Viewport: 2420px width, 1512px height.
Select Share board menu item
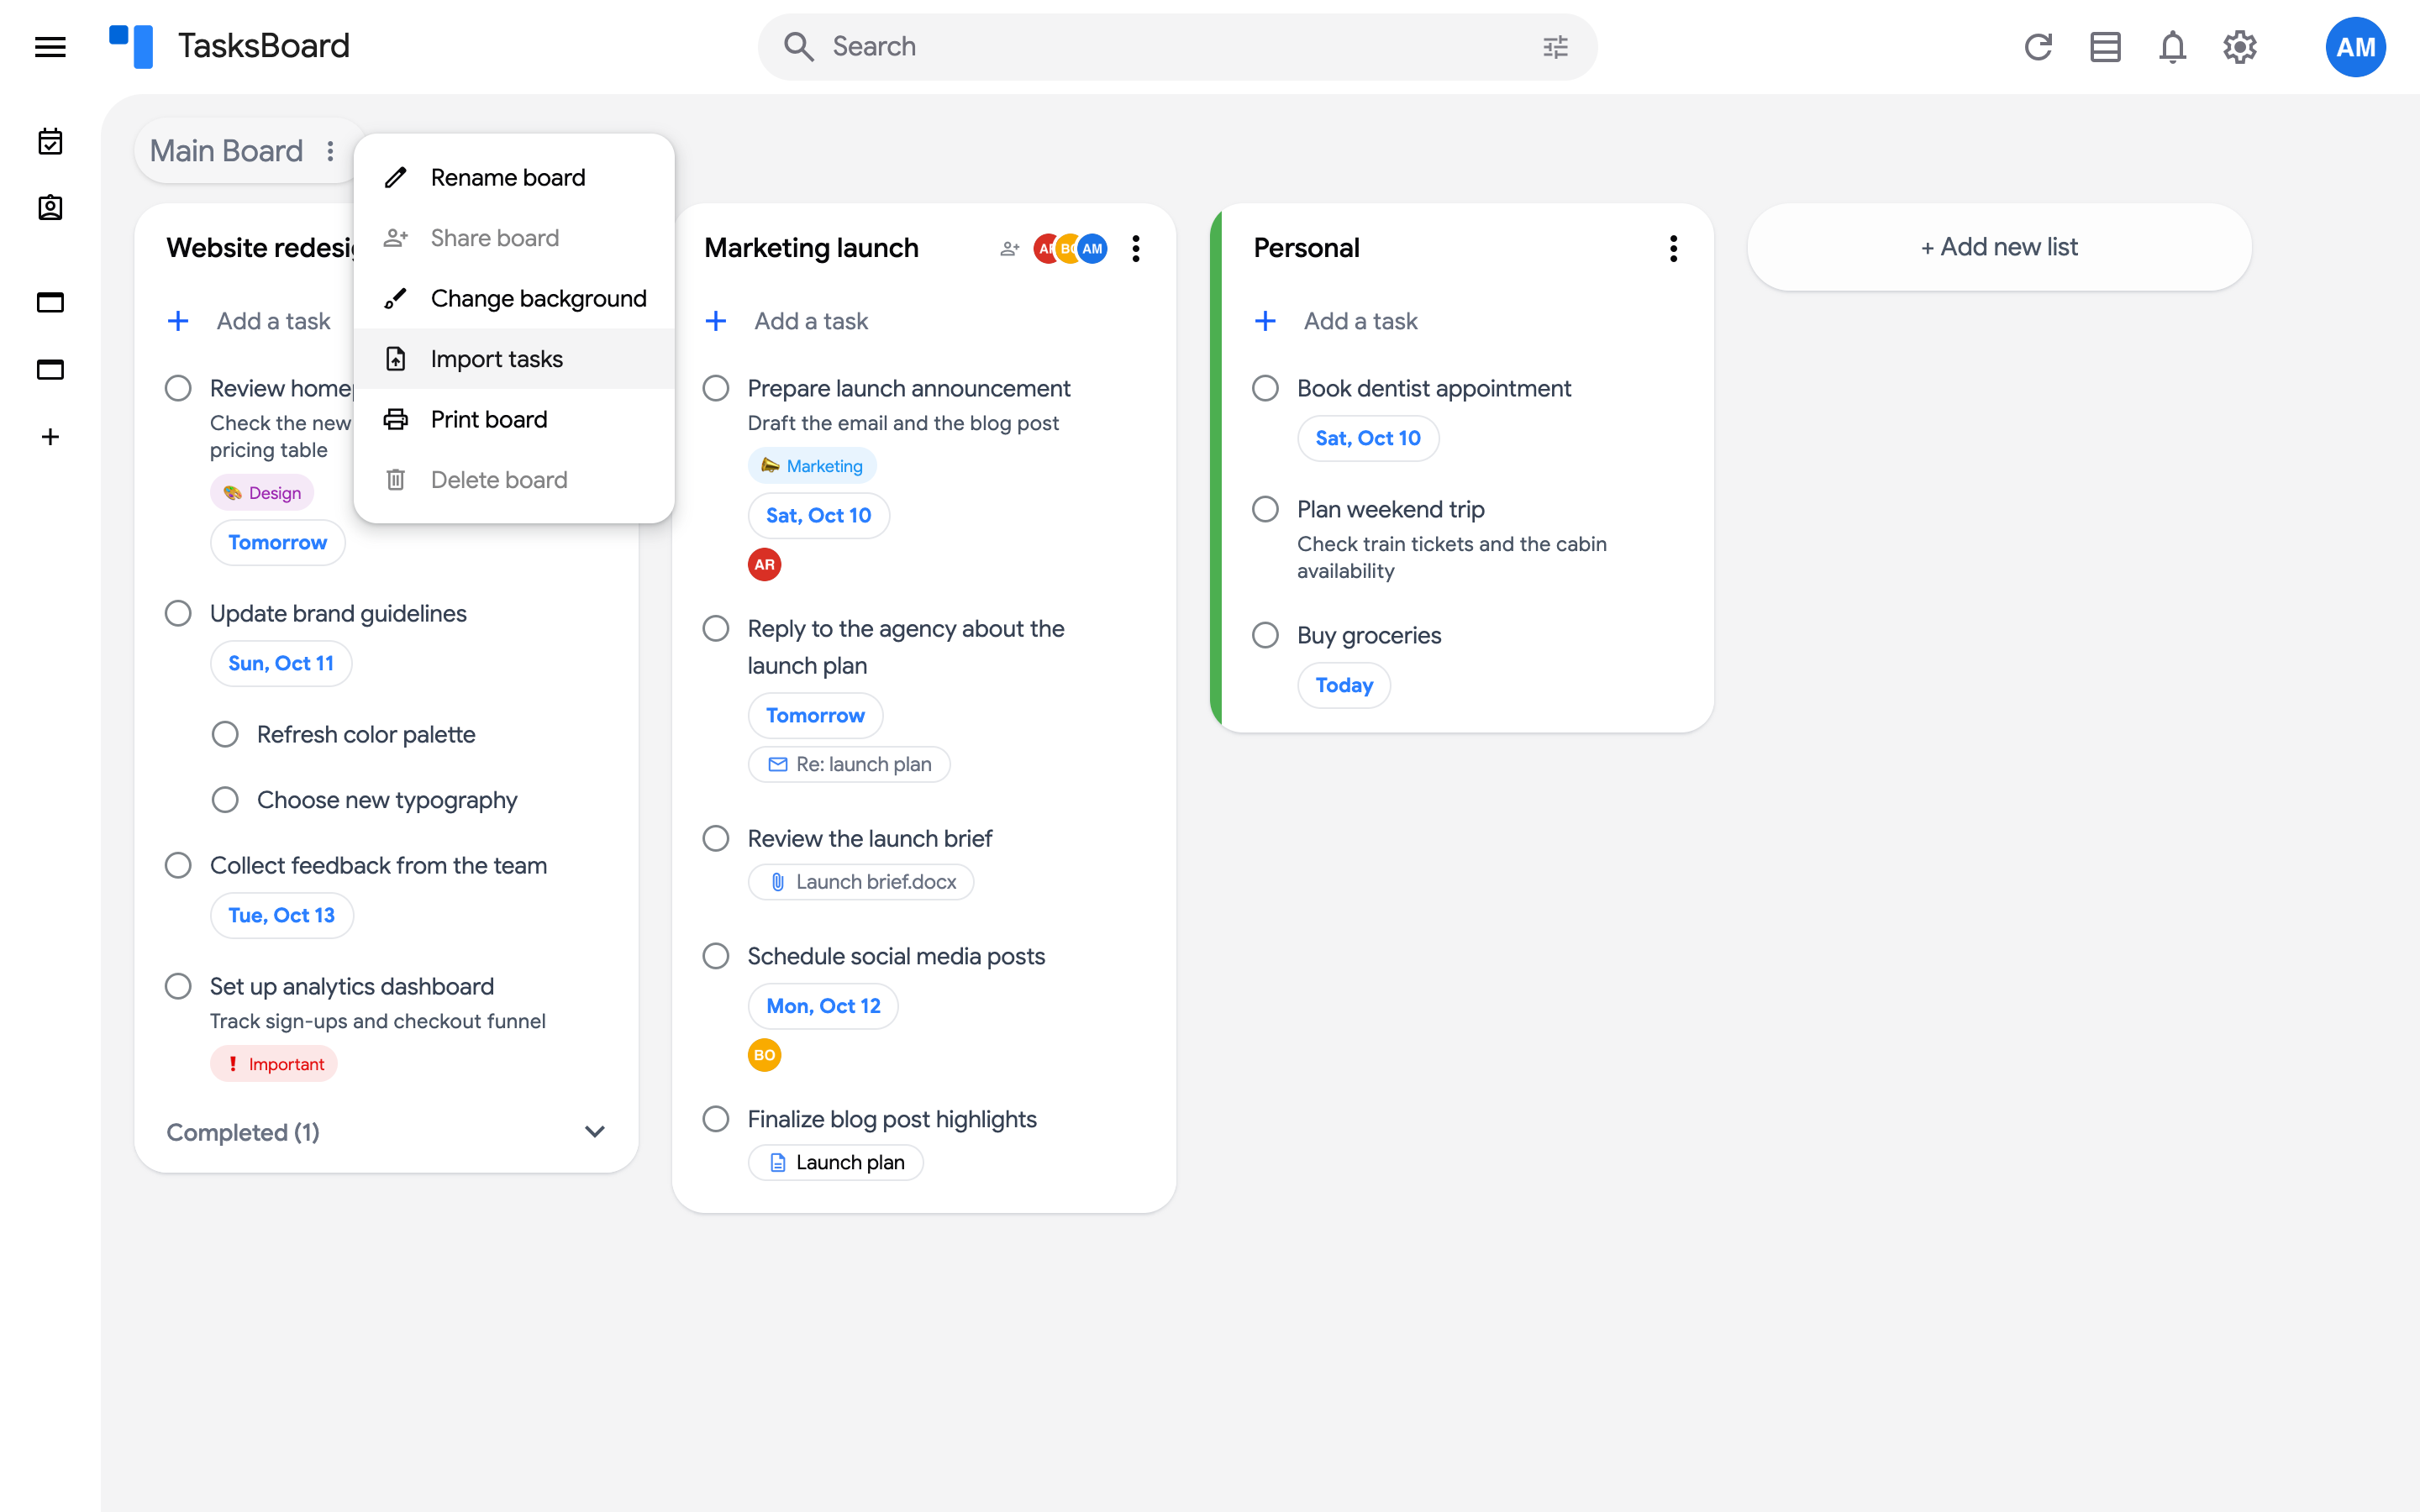[514, 238]
